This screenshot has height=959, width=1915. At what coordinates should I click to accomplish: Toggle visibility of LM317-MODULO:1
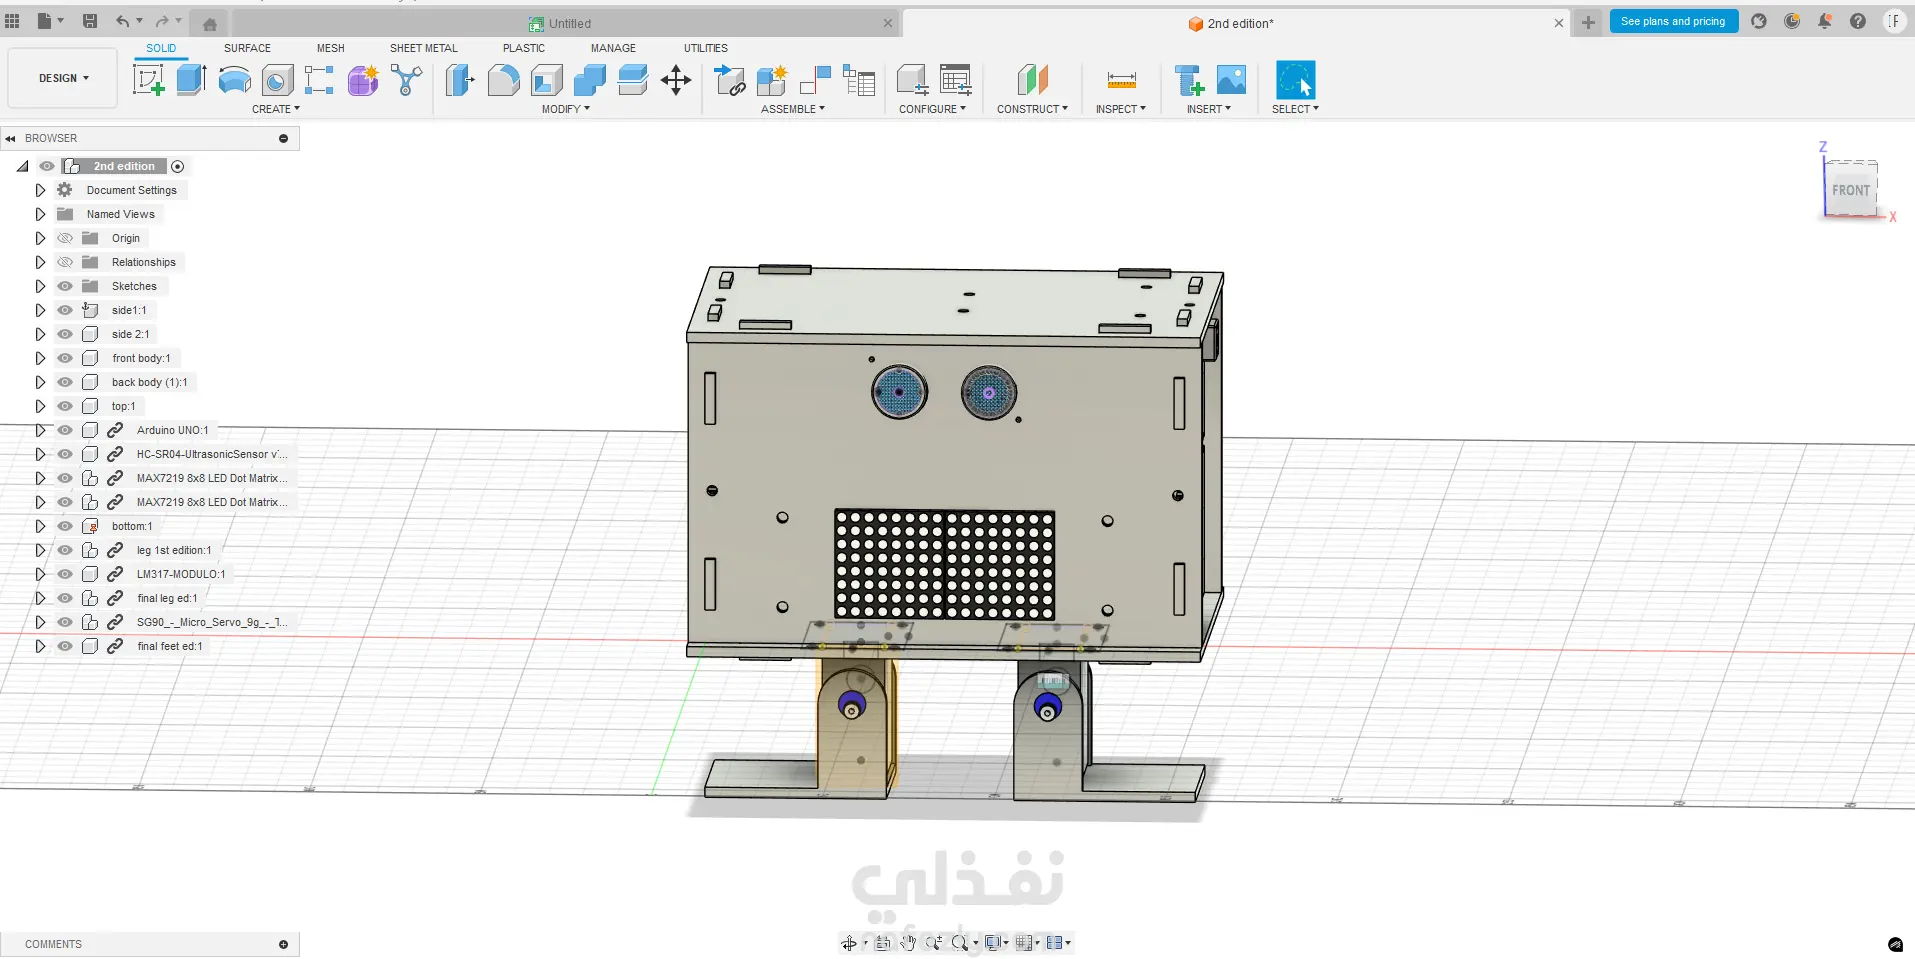tap(65, 574)
